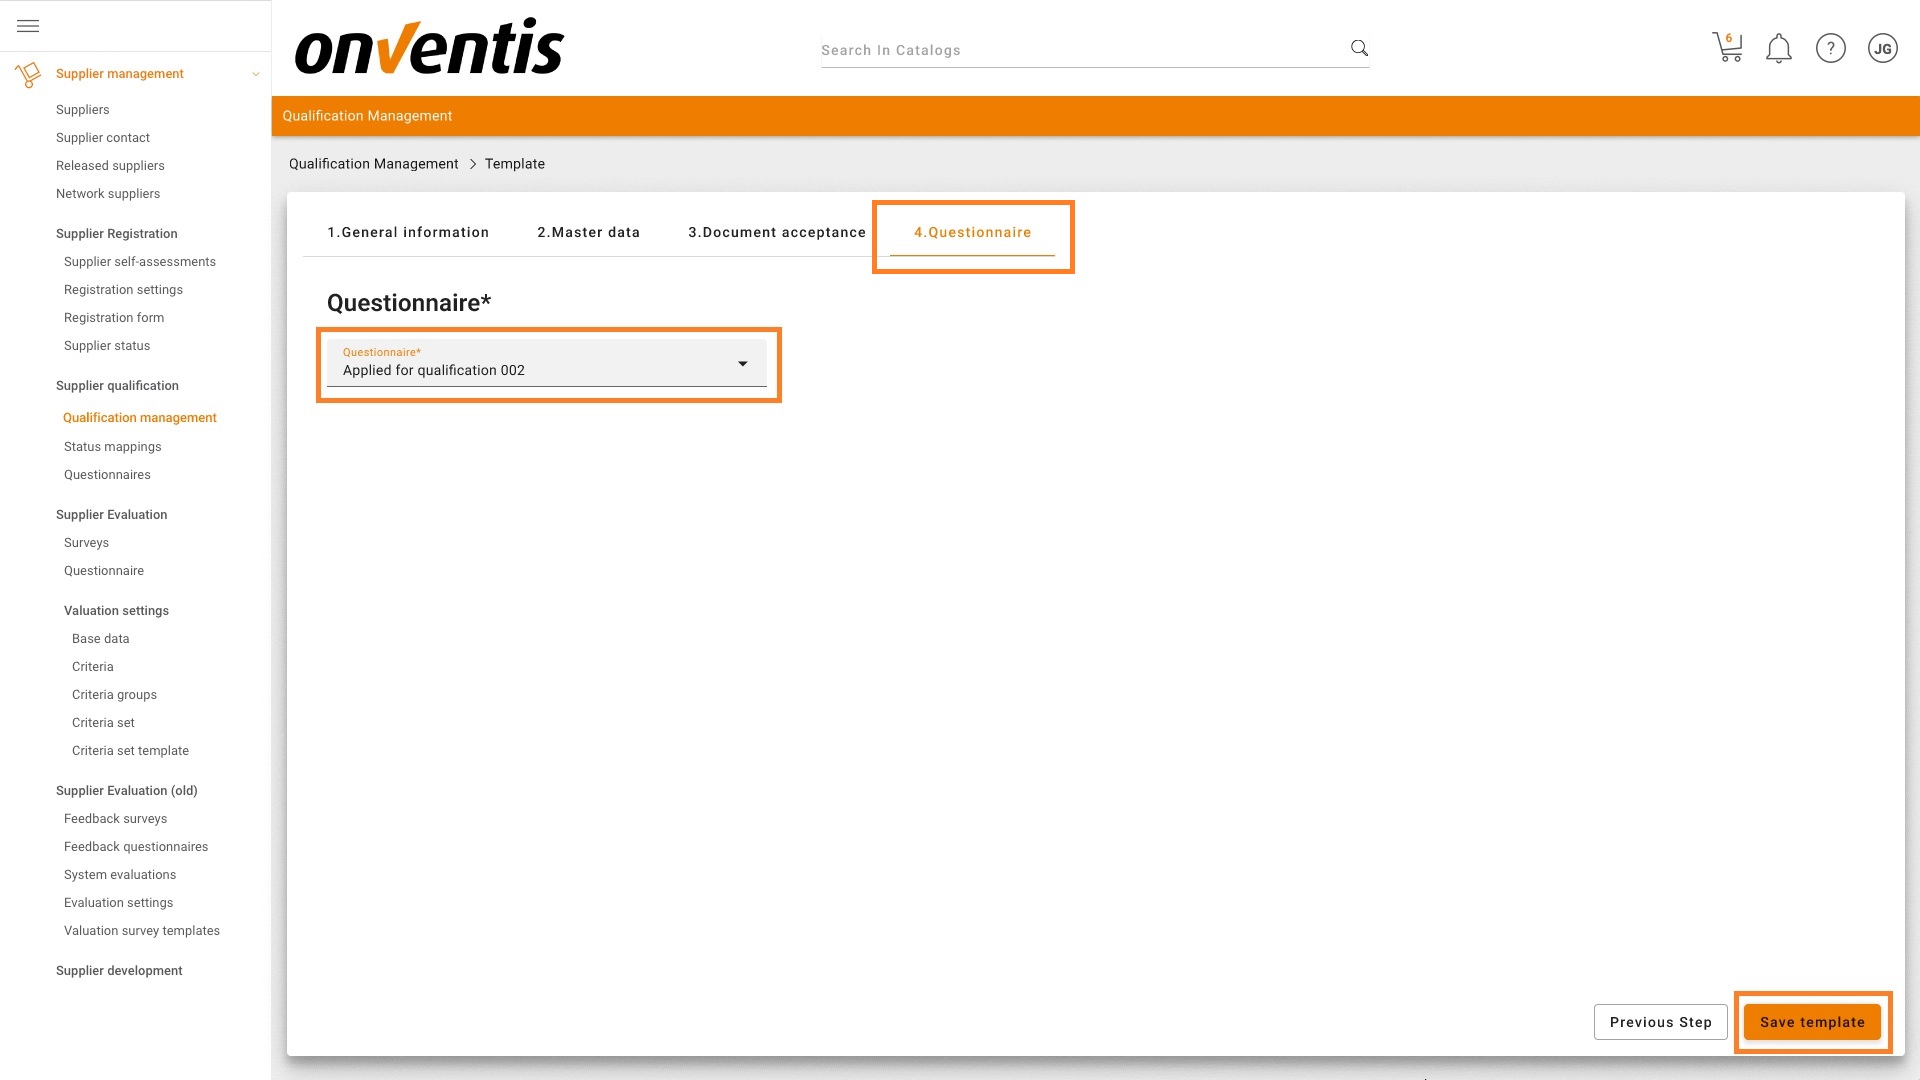Image resolution: width=1920 pixels, height=1080 pixels.
Task: Collapse the Supplier management section chevron
Action: tap(255, 74)
